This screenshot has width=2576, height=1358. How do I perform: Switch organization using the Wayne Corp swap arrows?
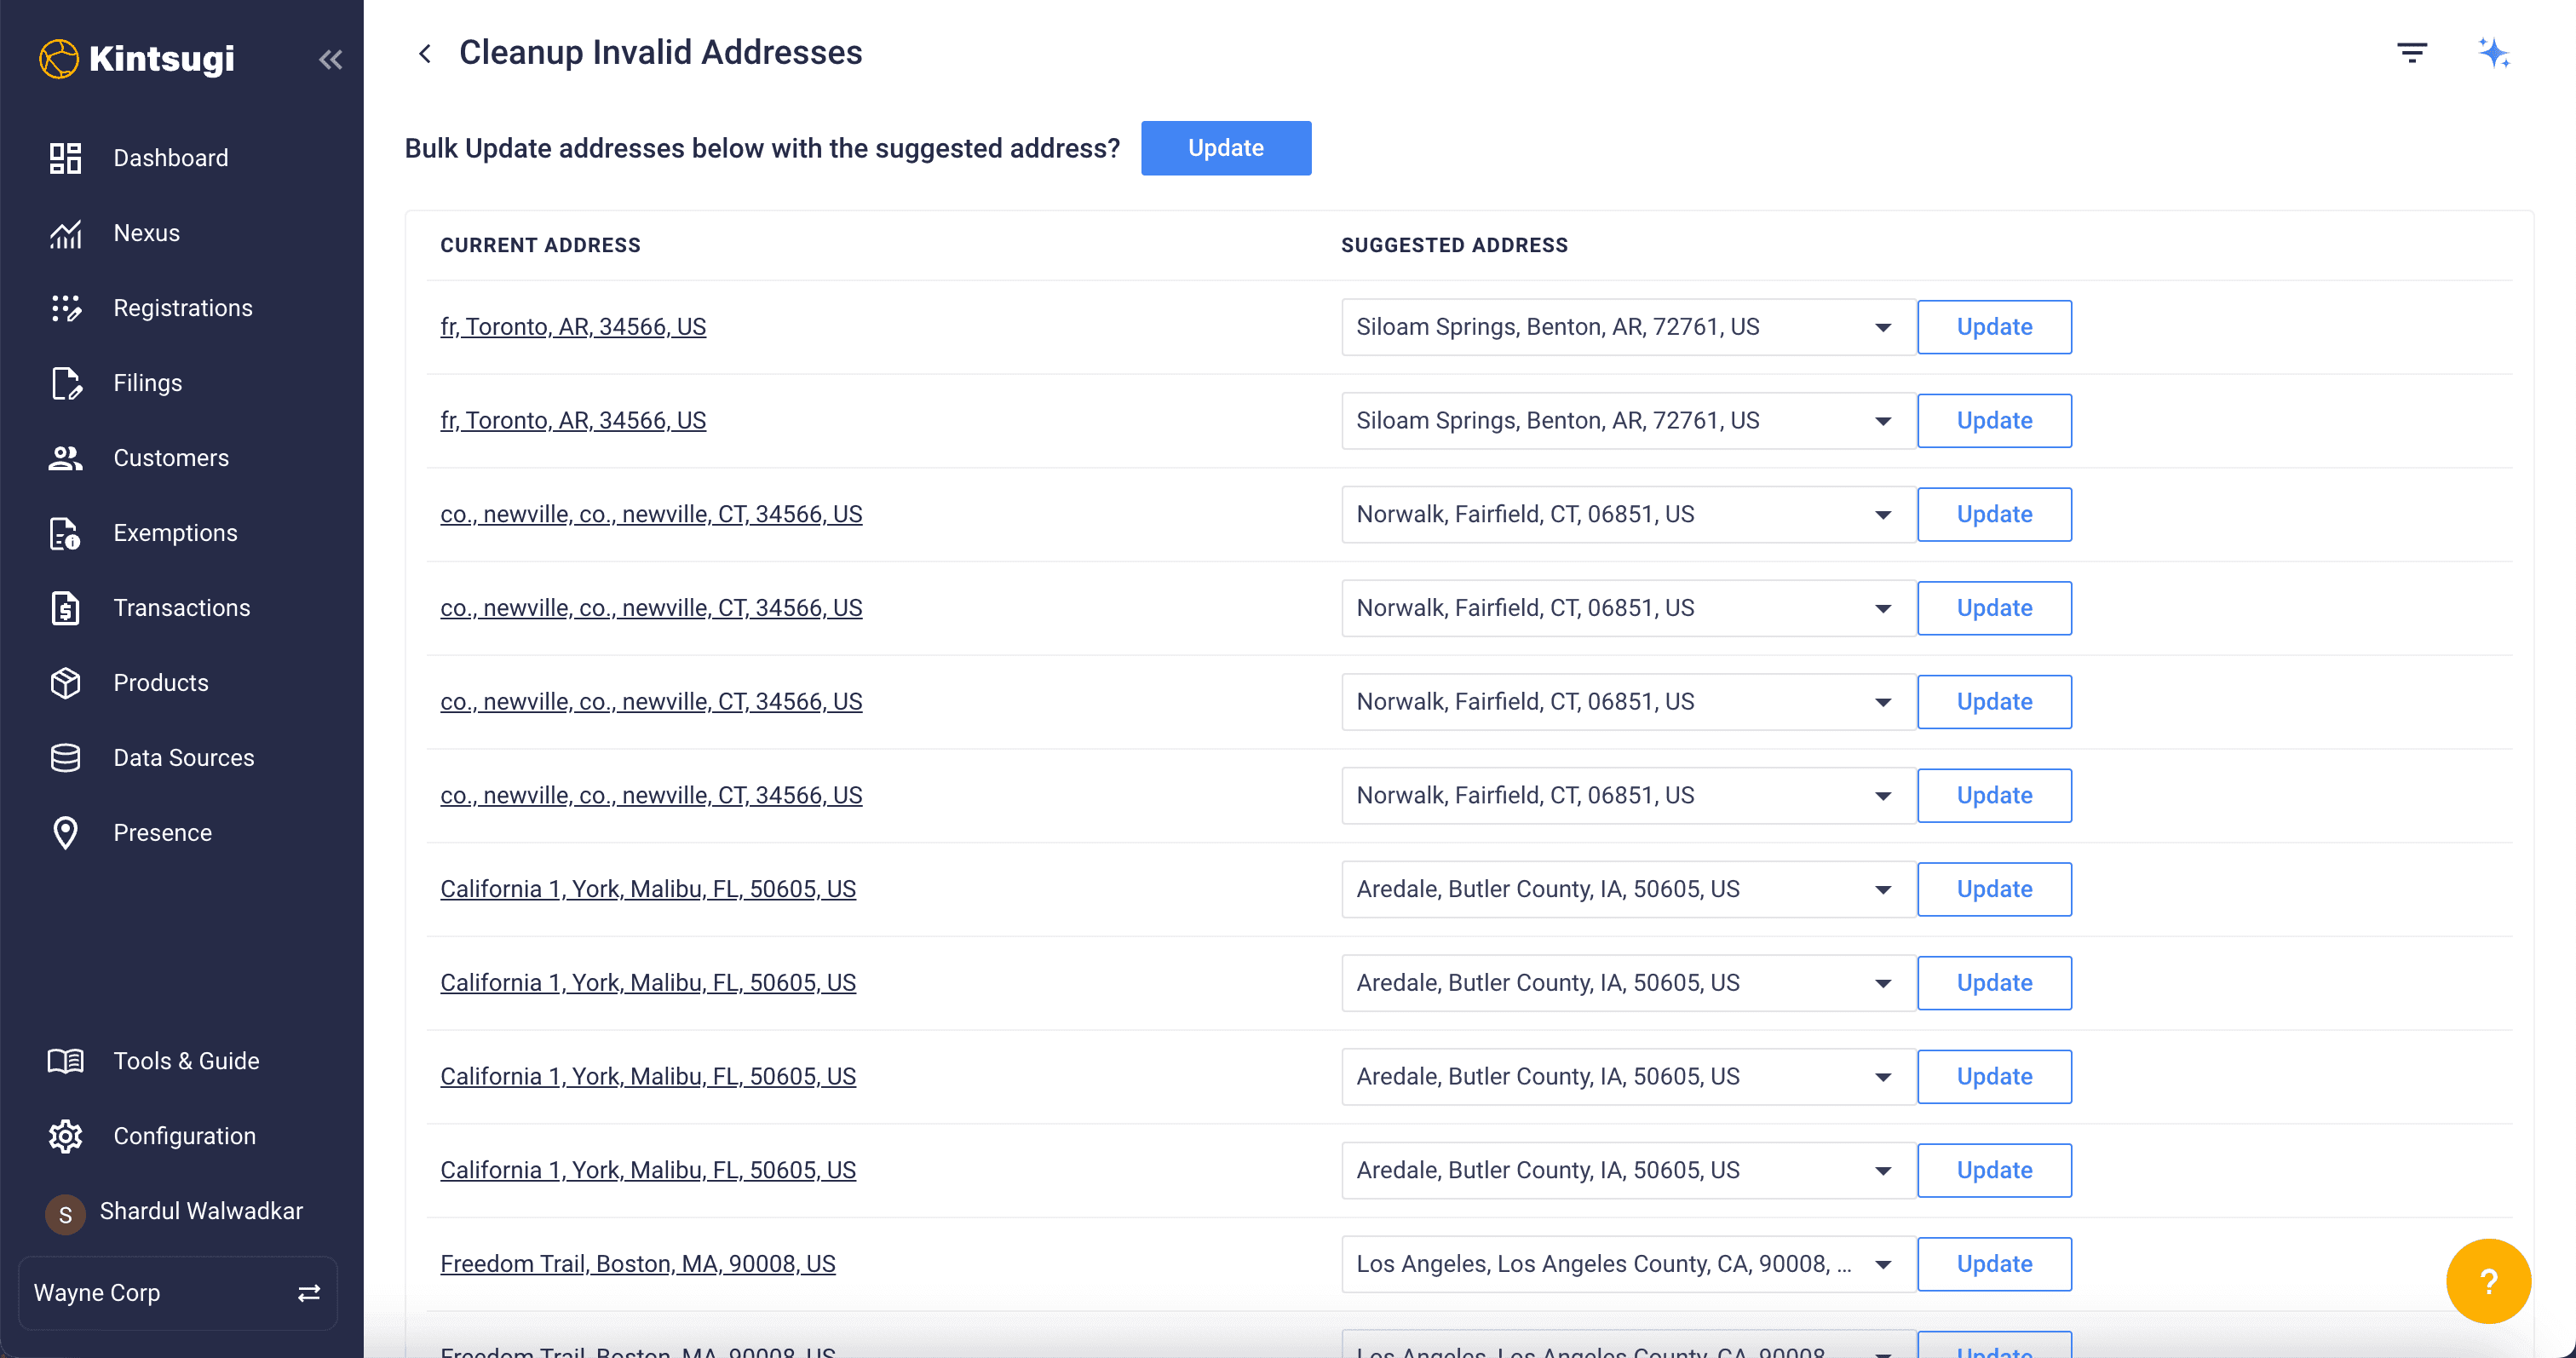[x=309, y=1293]
